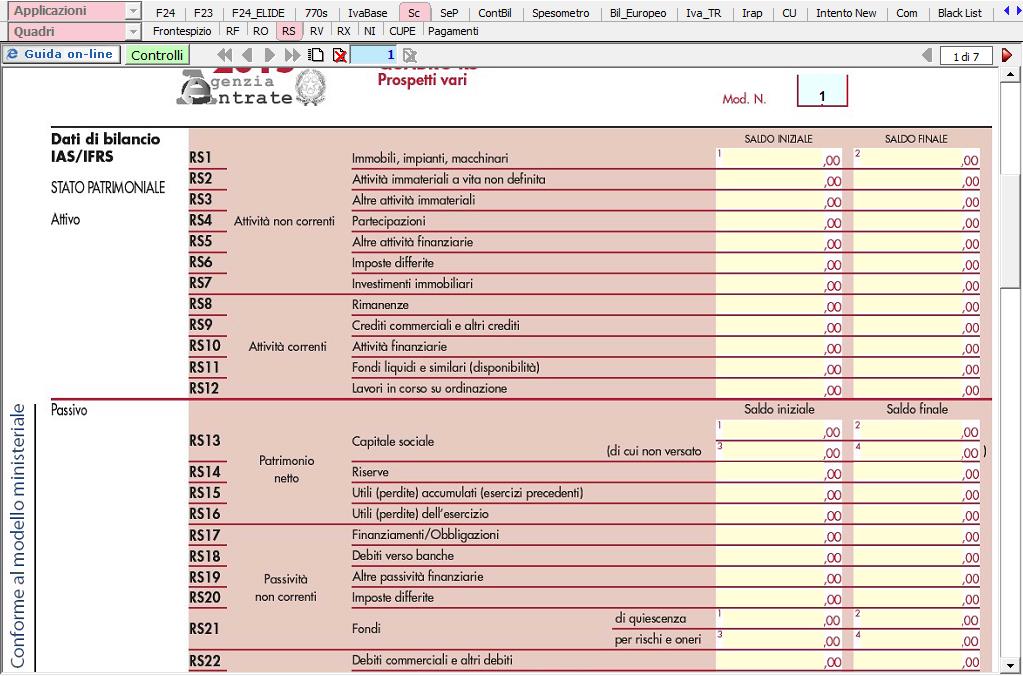The image size is (1023, 676).
Task: Select the Irap application tab
Action: point(752,13)
